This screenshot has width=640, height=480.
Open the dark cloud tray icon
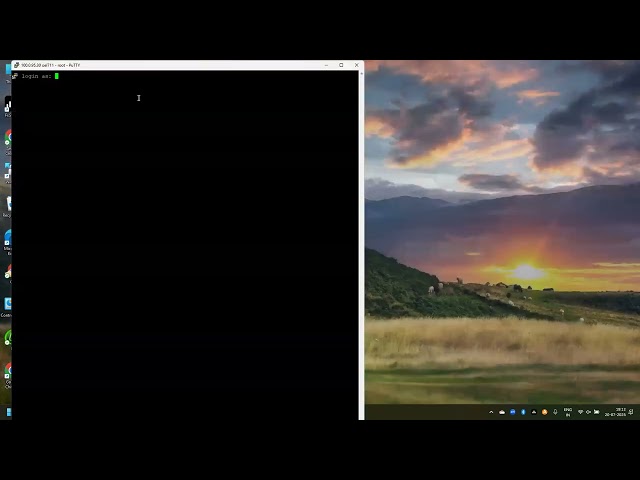533,412
